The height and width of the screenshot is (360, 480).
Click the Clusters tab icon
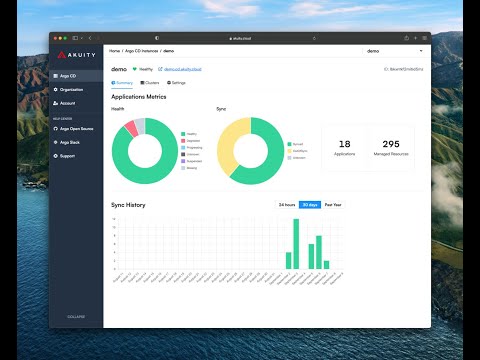(142, 83)
